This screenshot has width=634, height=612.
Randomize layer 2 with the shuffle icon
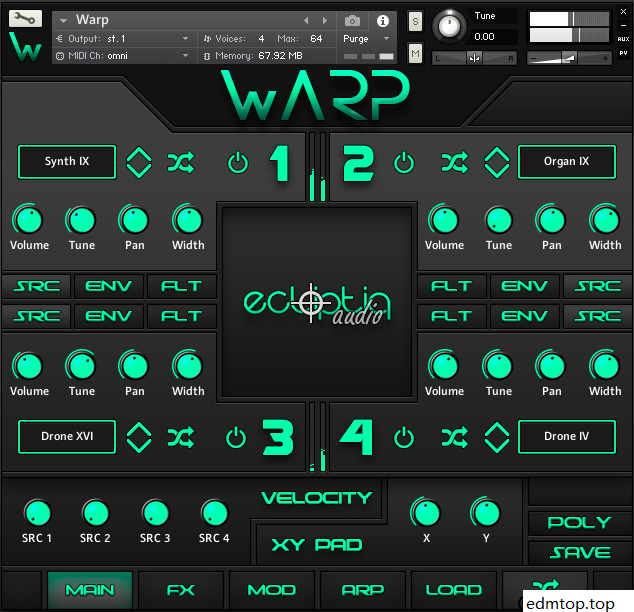(455, 162)
